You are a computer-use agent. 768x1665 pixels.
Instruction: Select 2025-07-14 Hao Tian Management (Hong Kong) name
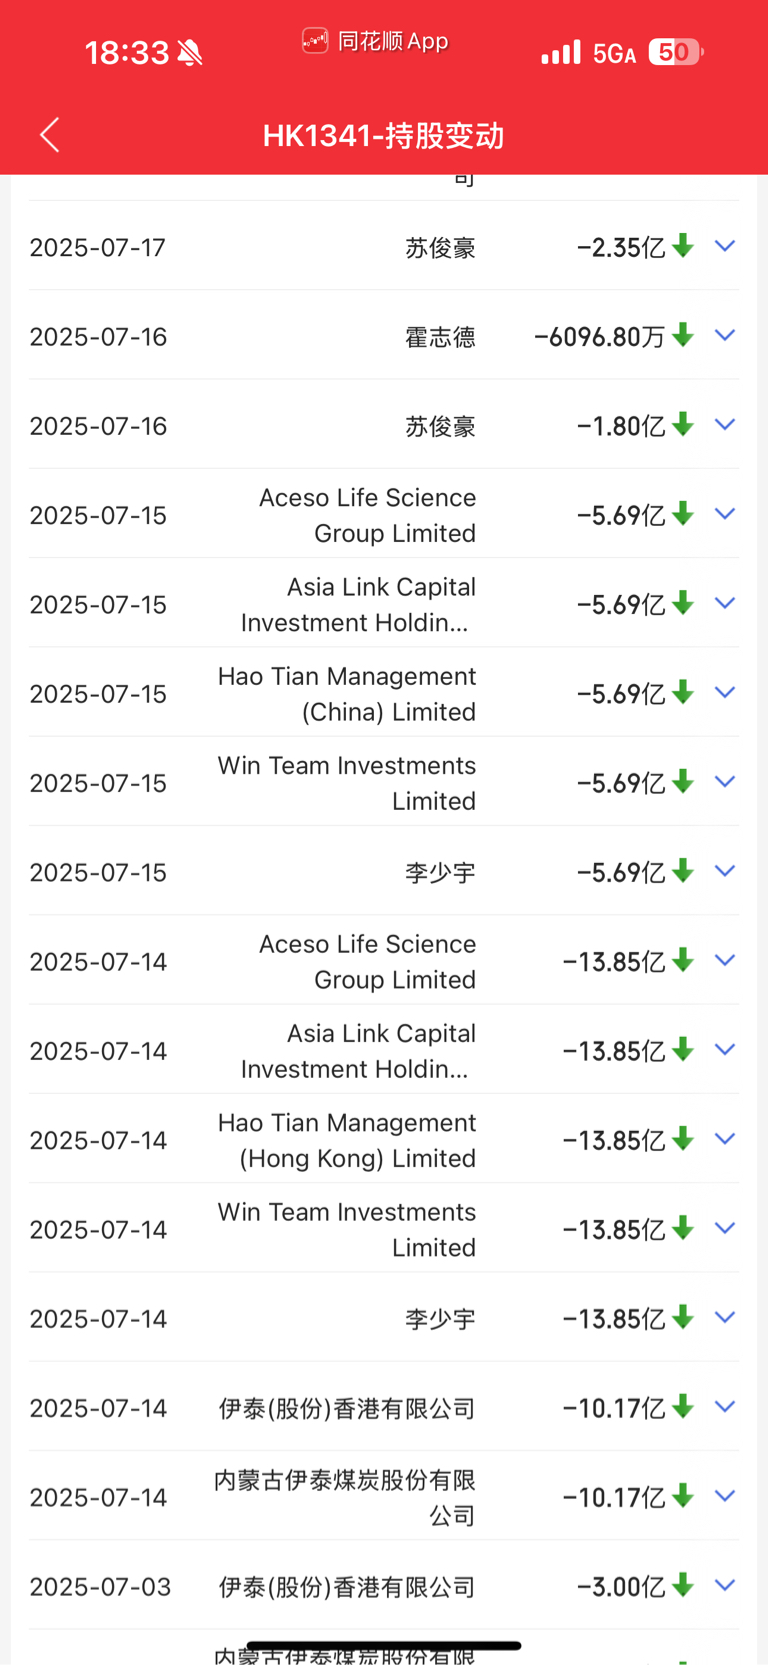pos(347,1140)
